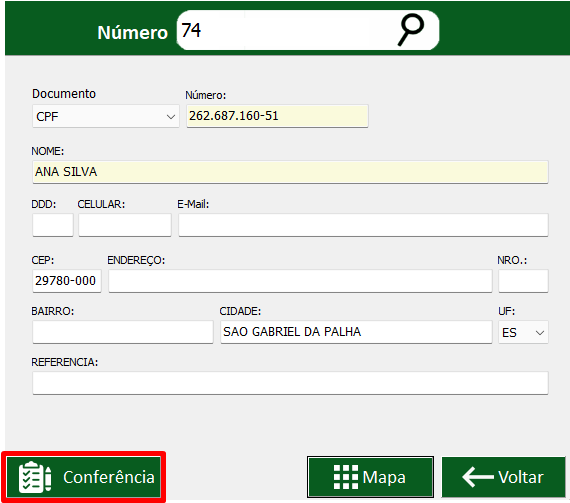Click the left arrow icon on Voltar
The image size is (570, 503).
point(478,477)
